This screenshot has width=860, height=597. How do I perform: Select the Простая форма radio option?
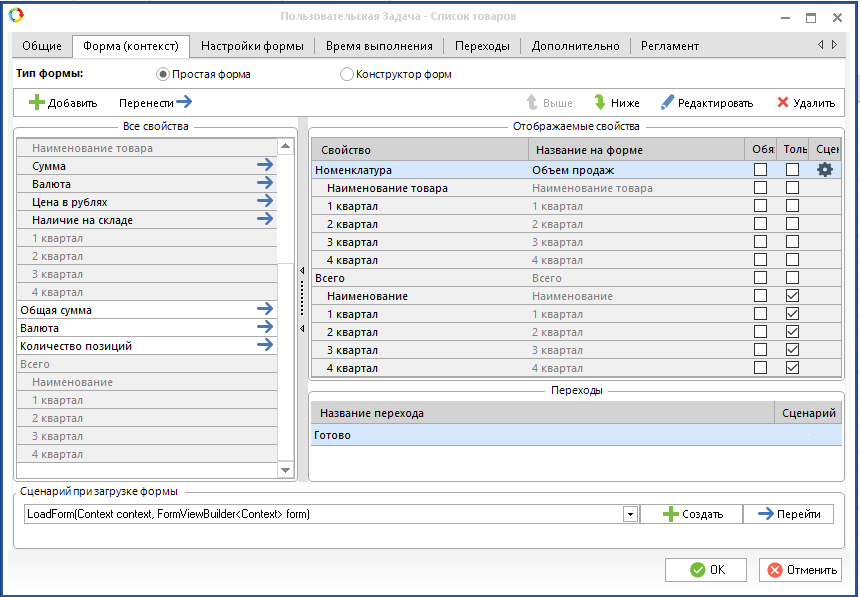(x=163, y=74)
